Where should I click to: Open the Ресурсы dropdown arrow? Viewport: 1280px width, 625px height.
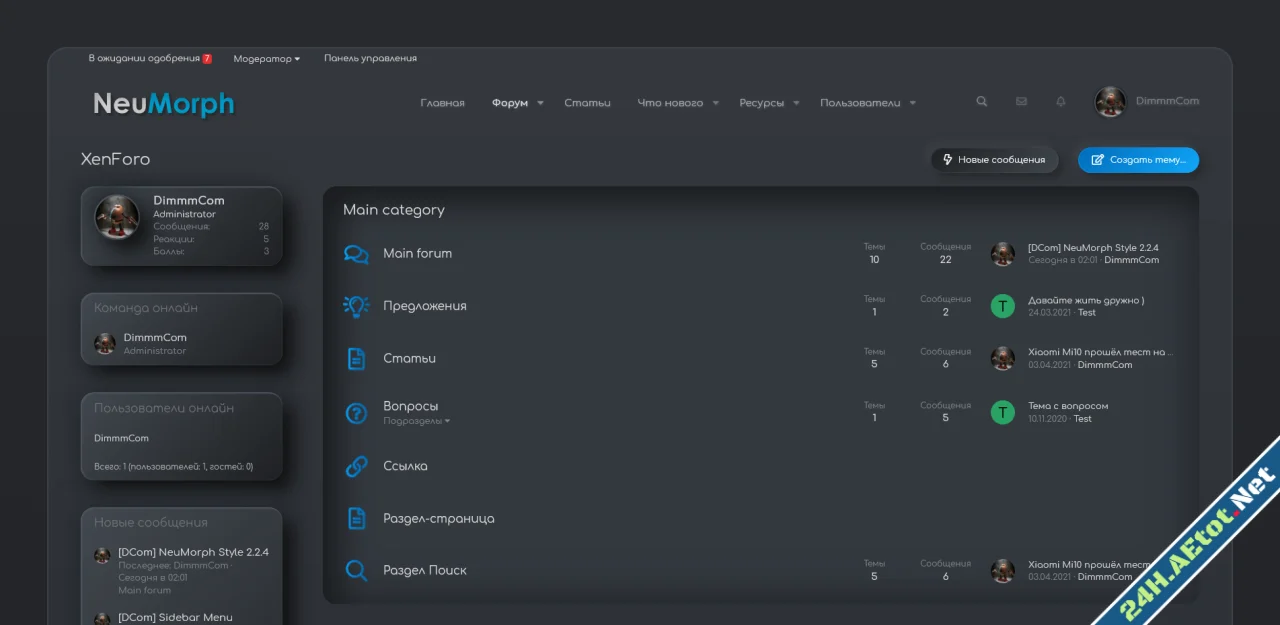click(796, 103)
